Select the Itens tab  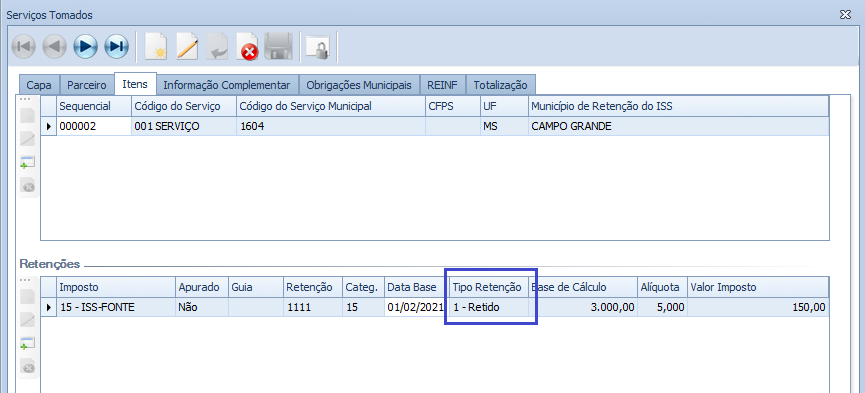pyautogui.click(x=135, y=84)
